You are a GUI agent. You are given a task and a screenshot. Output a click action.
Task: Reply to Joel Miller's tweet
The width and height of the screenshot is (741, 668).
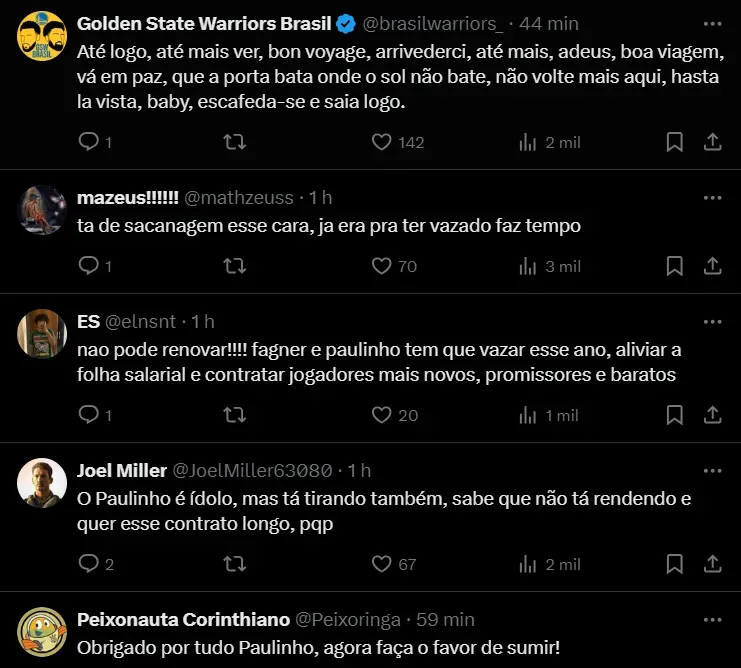89,564
